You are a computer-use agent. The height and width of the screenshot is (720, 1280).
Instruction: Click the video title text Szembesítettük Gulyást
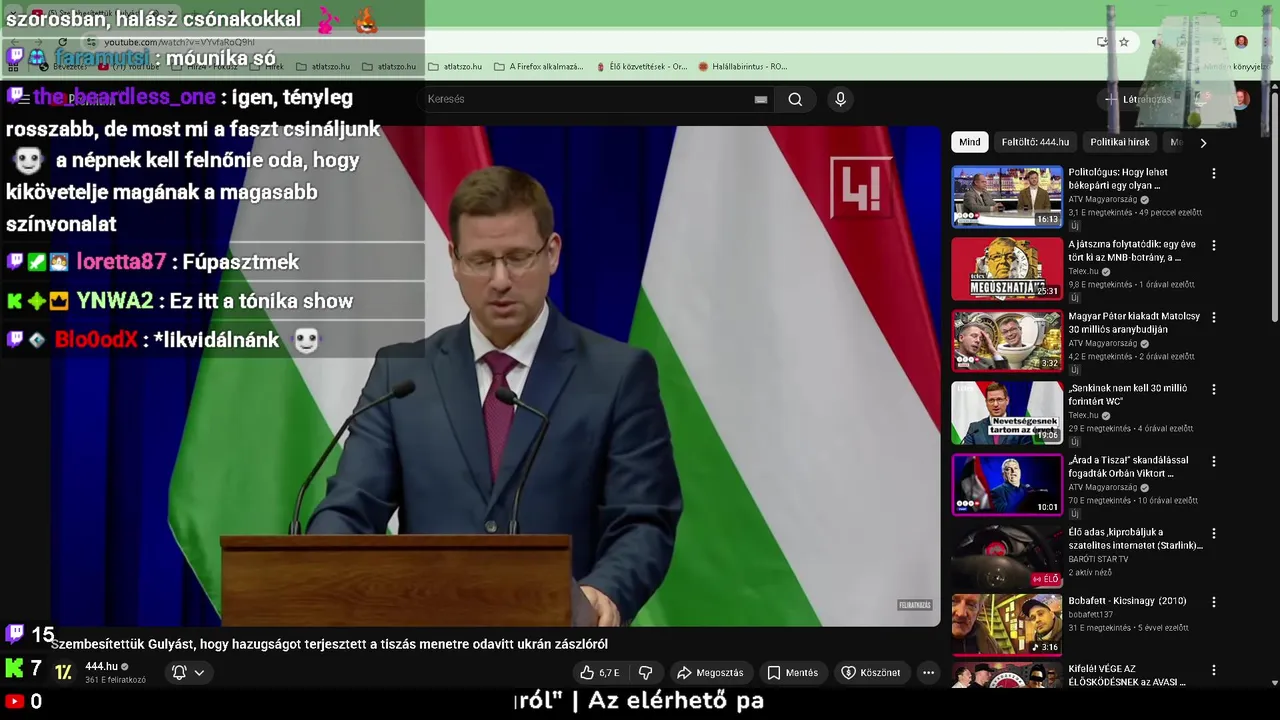[x=329, y=645]
